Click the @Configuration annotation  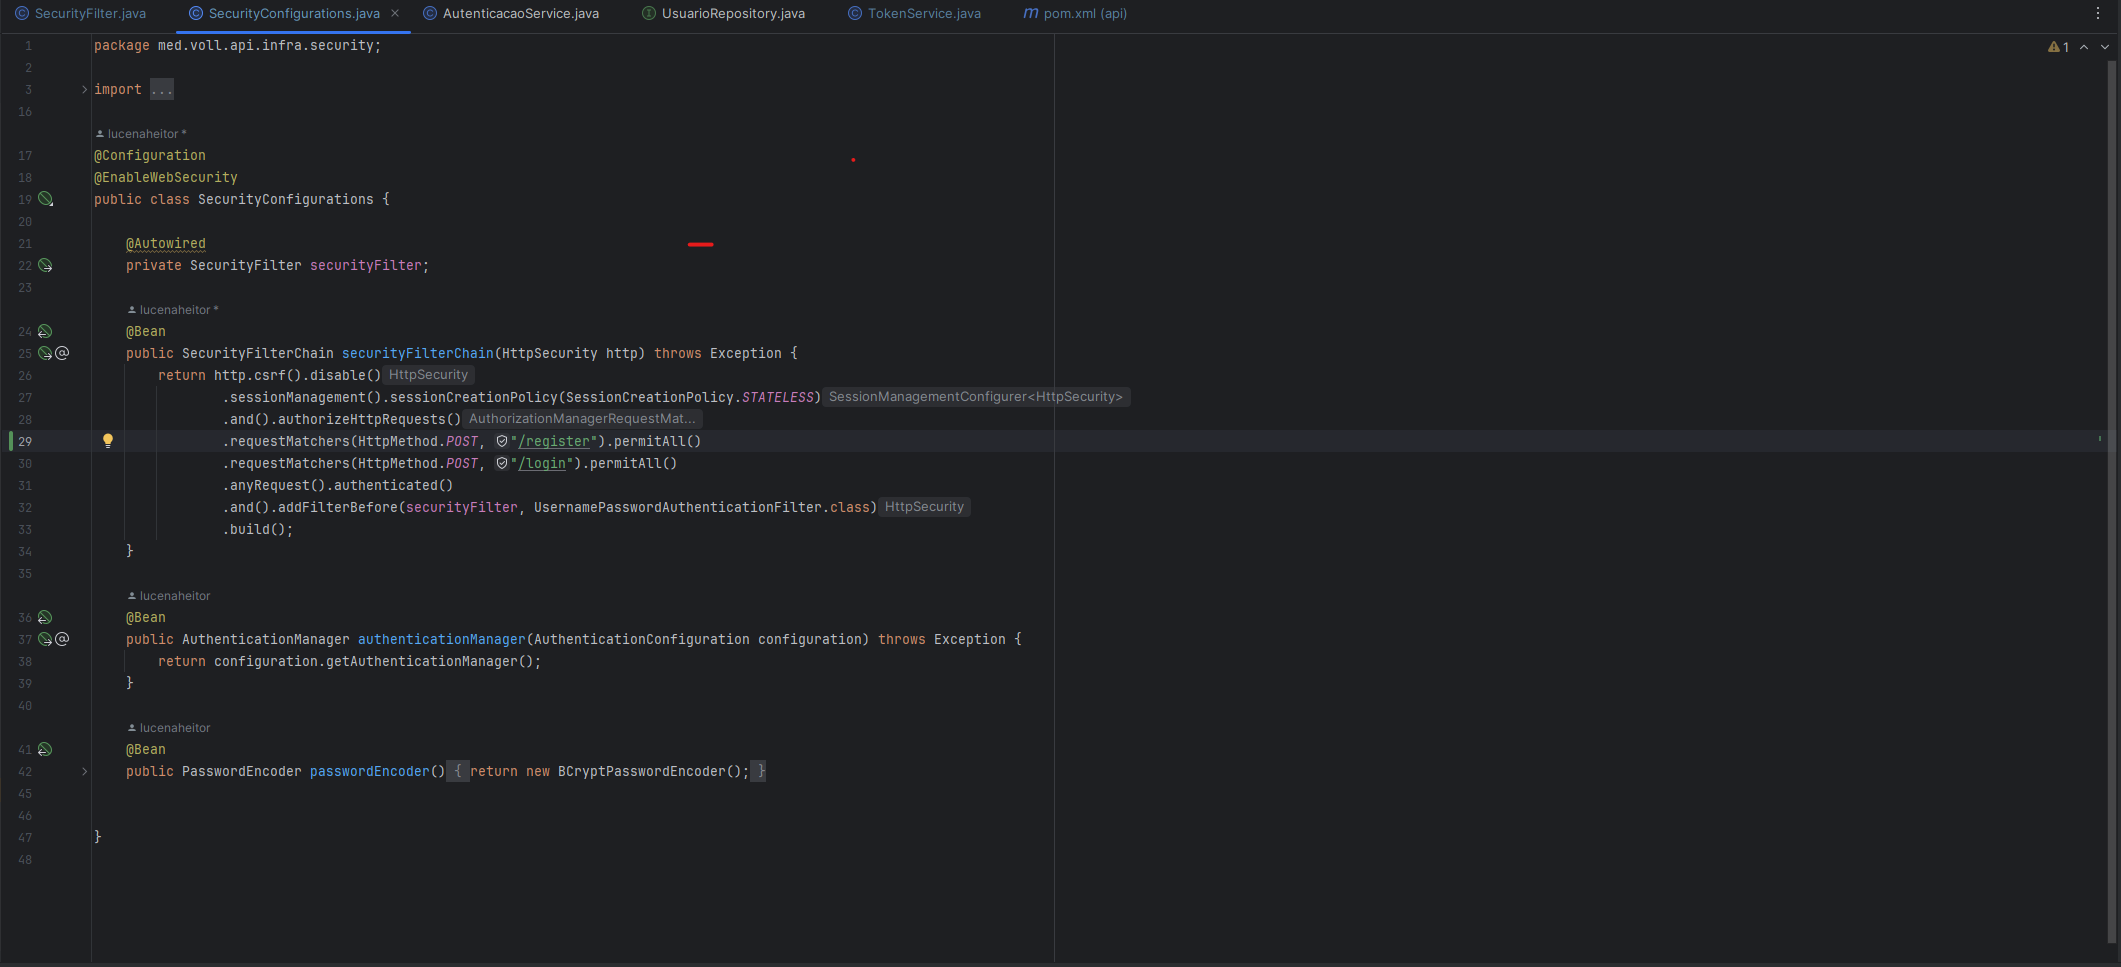(x=150, y=156)
